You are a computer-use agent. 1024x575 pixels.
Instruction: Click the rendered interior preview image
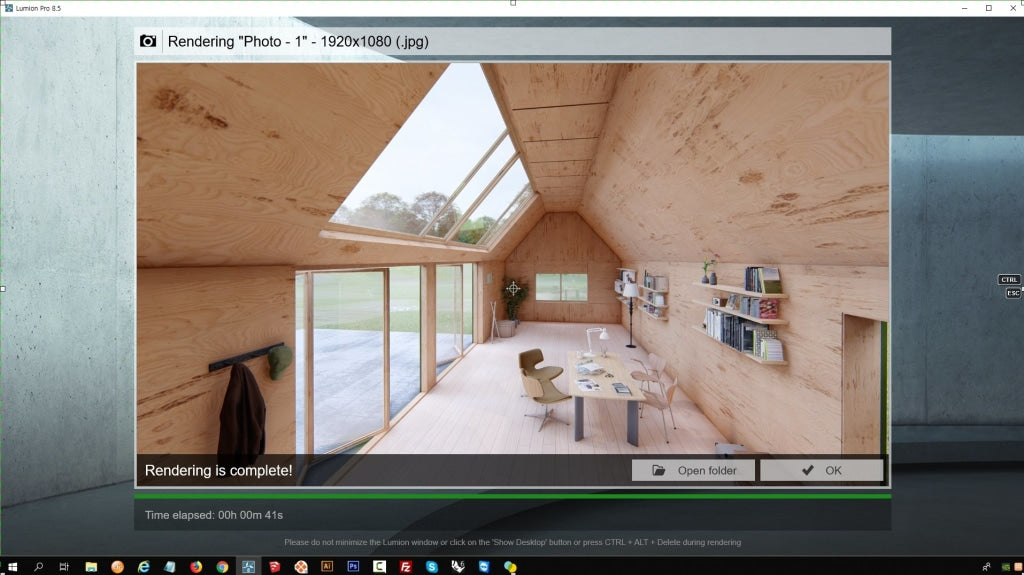[x=512, y=260]
